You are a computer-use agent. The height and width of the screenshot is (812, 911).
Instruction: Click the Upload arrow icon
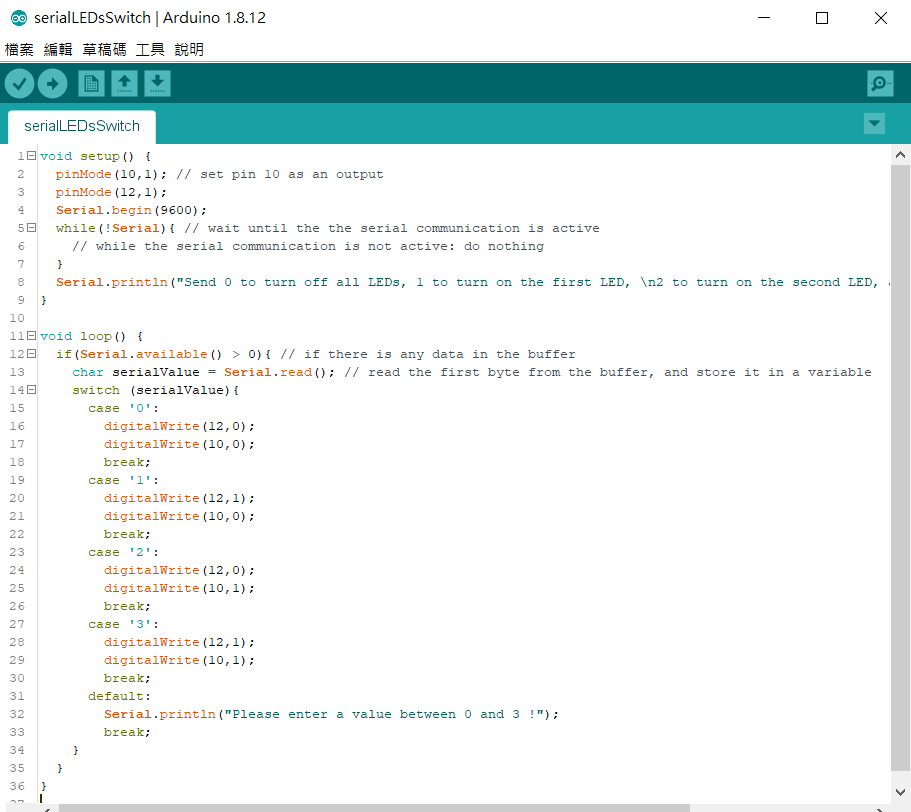click(x=53, y=83)
